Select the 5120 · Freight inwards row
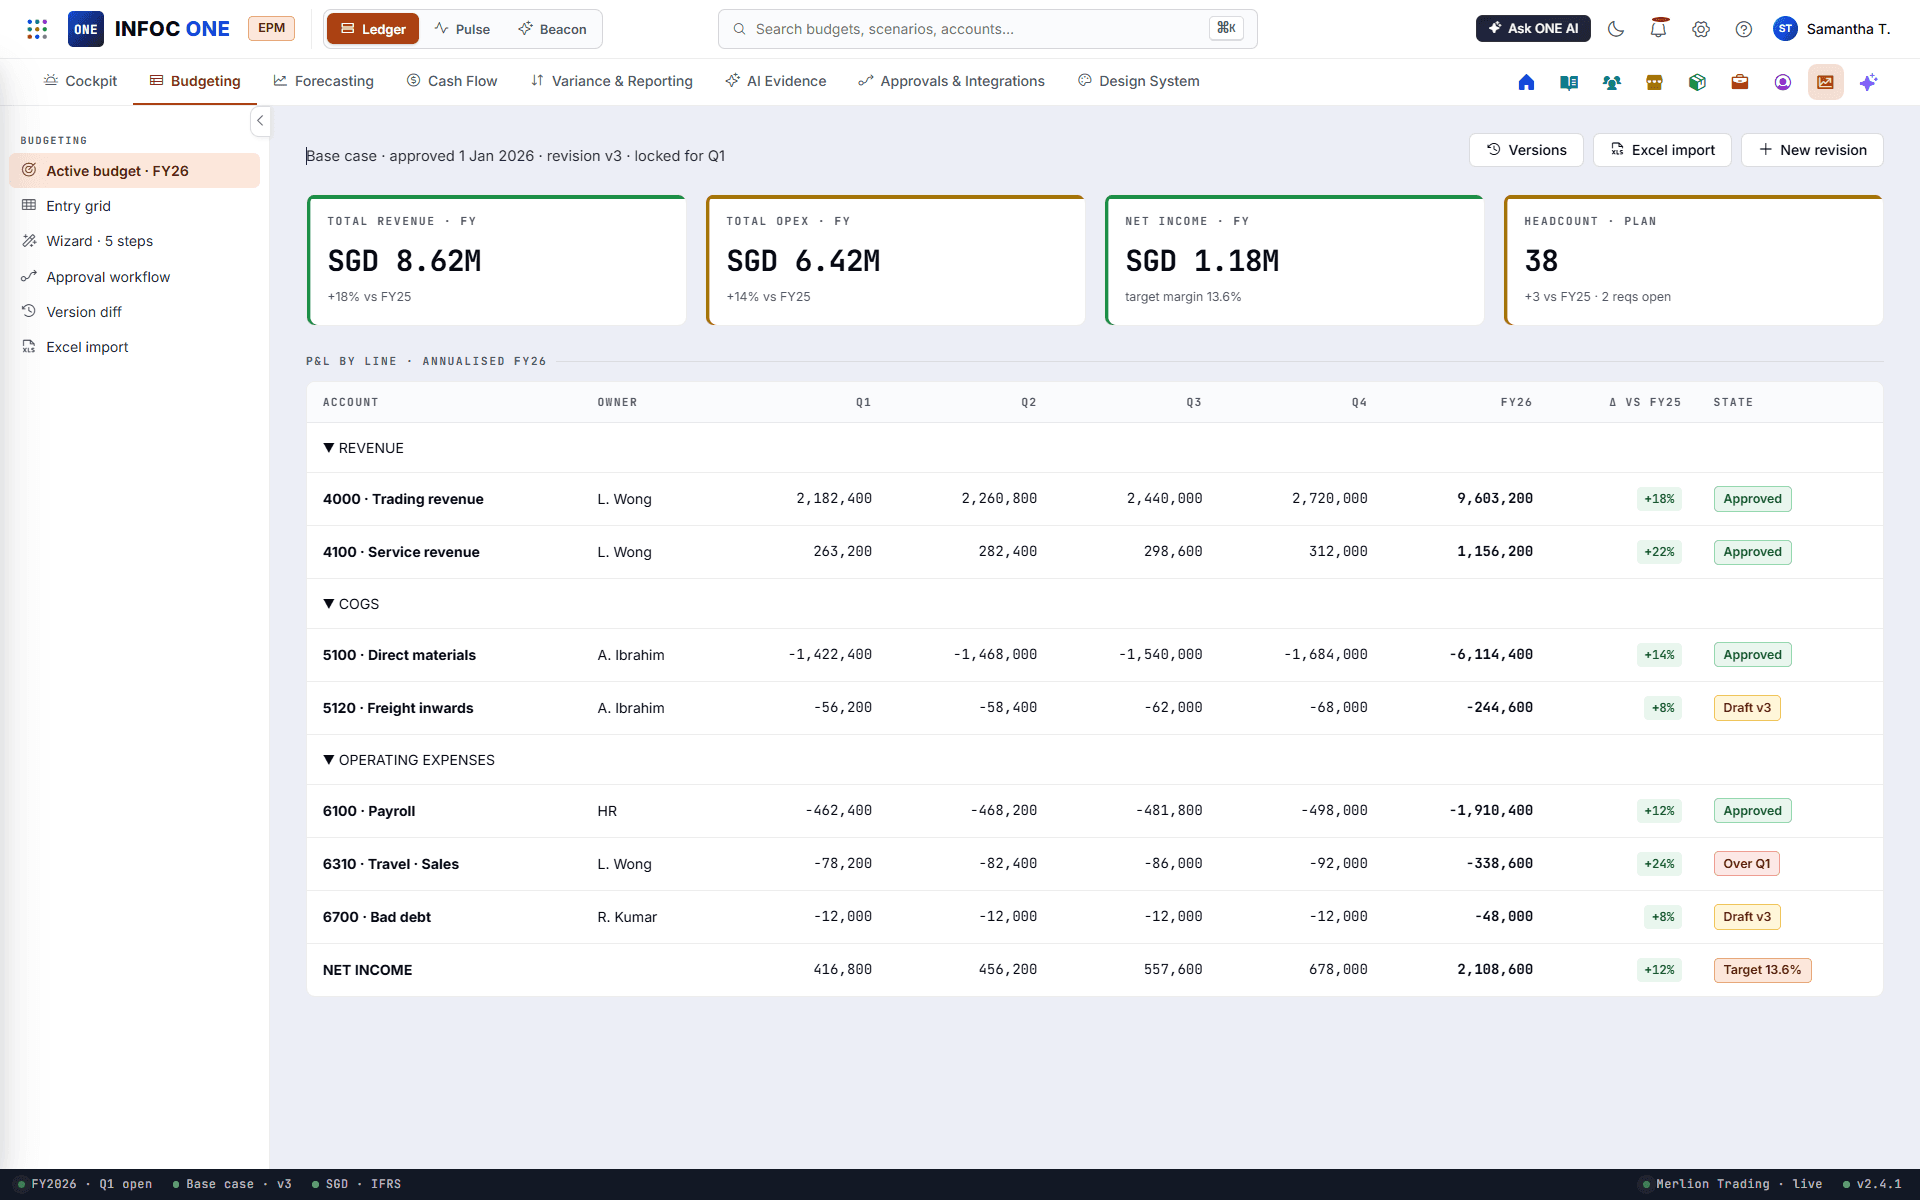Screen dimensions: 1920x1200 [x=1095, y=708]
